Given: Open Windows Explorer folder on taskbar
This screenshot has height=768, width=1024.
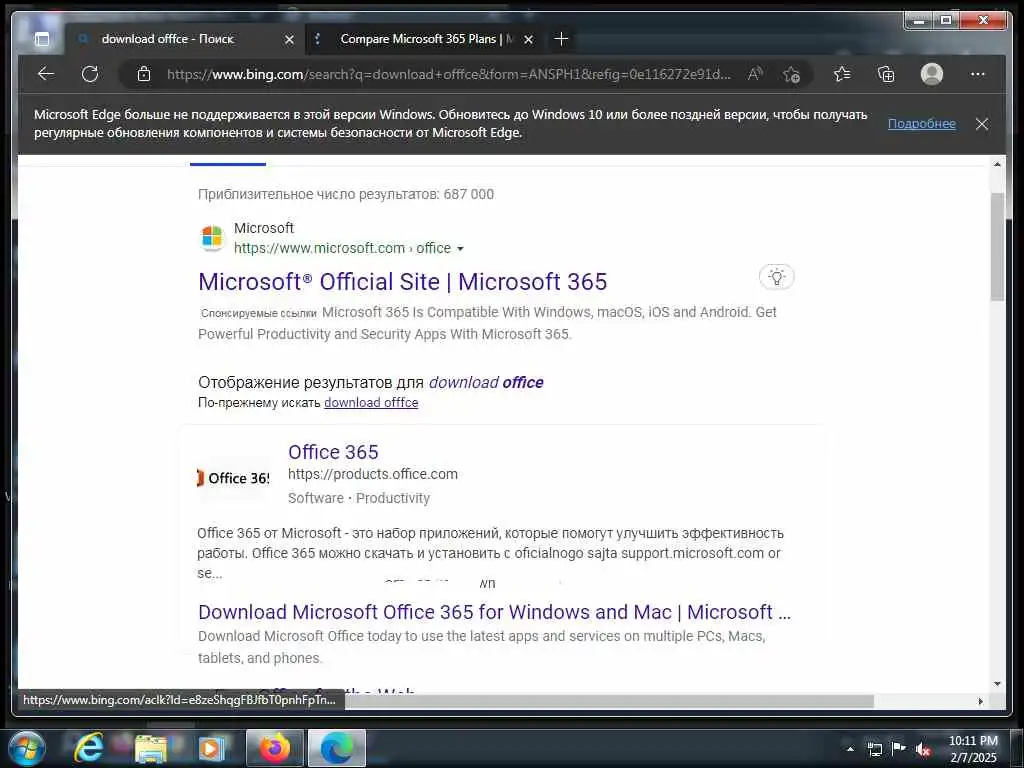Looking at the screenshot, I should pos(150,748).
